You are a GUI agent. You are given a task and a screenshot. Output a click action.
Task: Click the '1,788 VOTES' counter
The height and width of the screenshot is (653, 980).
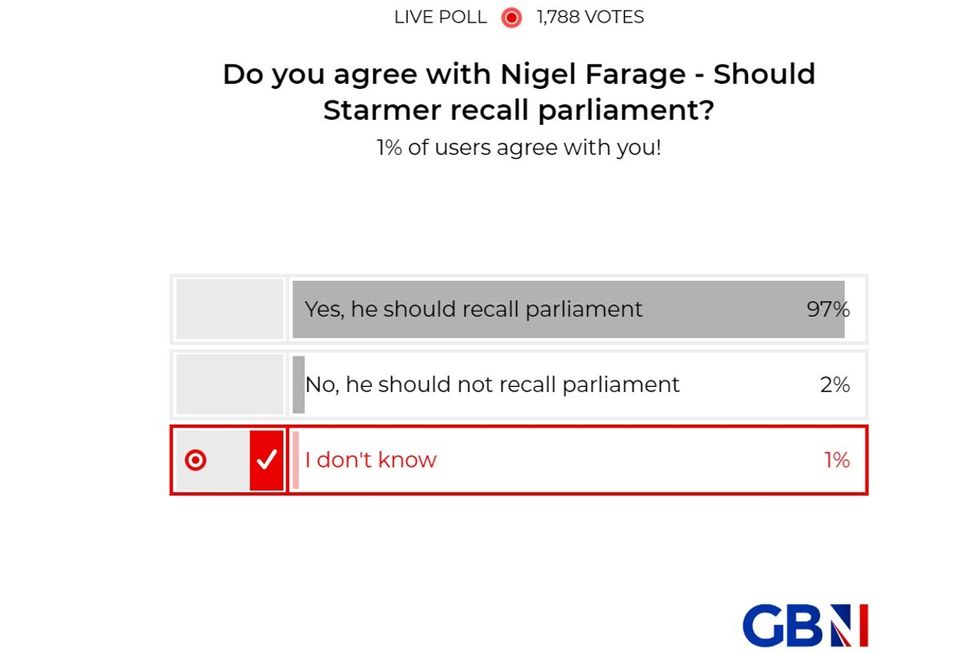[x=589, y=16]
